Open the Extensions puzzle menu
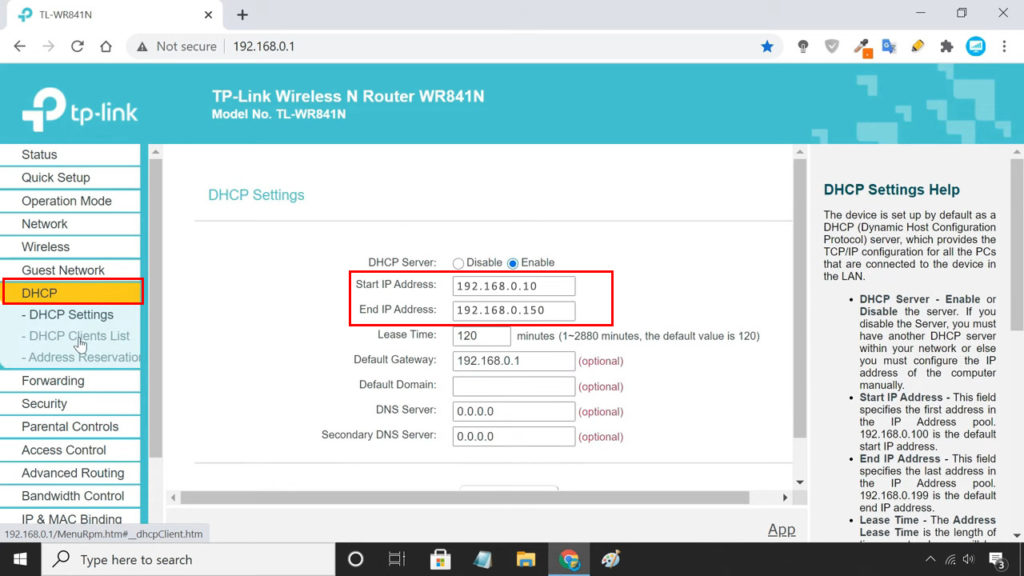The image size is (1024, 576). click(946, 46)
